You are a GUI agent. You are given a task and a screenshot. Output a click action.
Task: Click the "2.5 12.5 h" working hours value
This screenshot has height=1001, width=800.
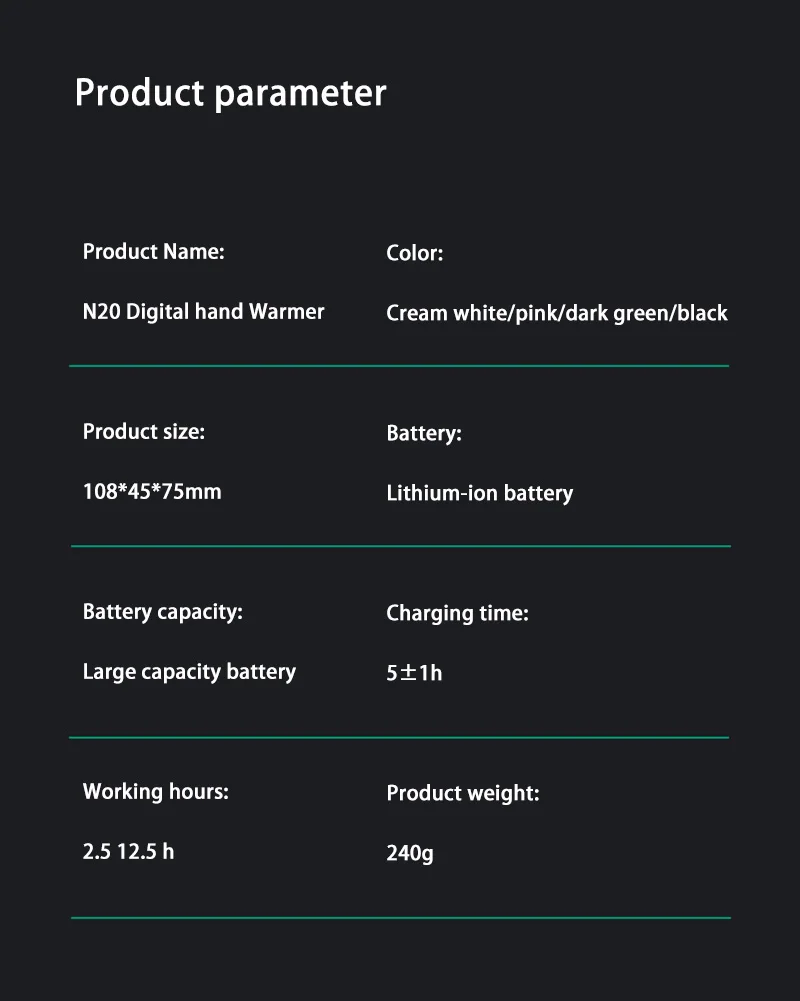(128, 852)
